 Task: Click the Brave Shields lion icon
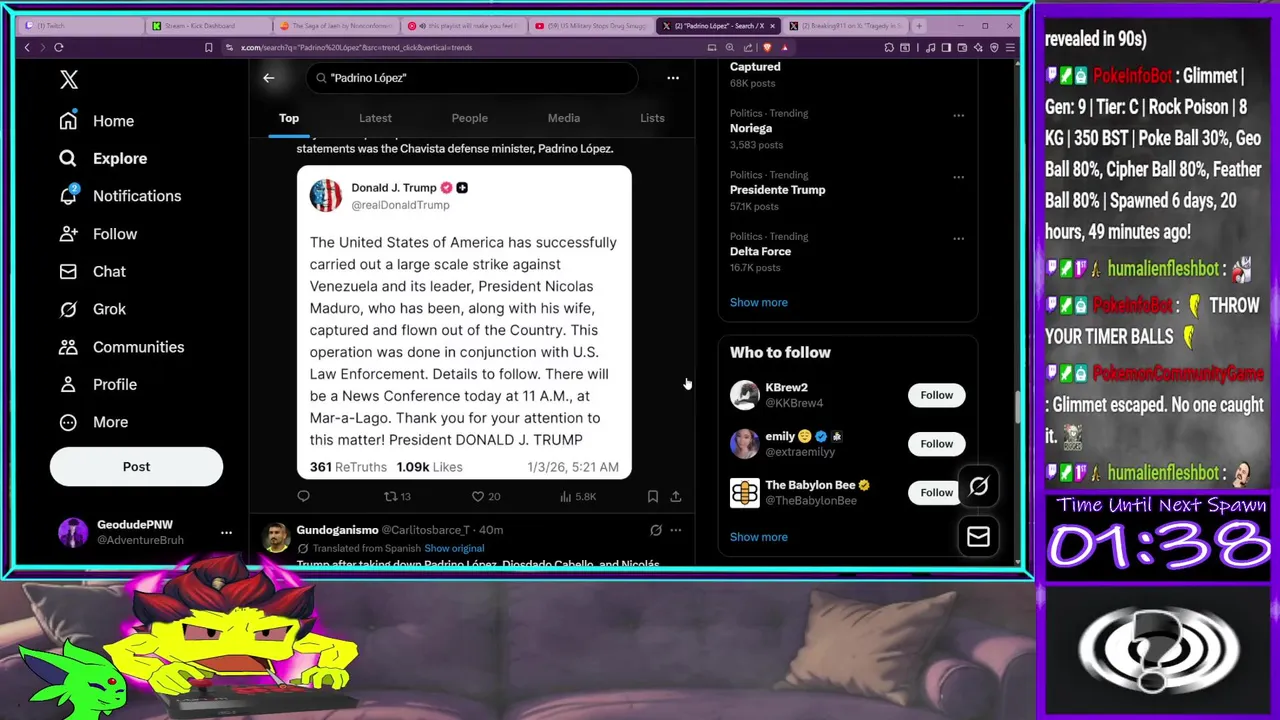tap(767, 47)
